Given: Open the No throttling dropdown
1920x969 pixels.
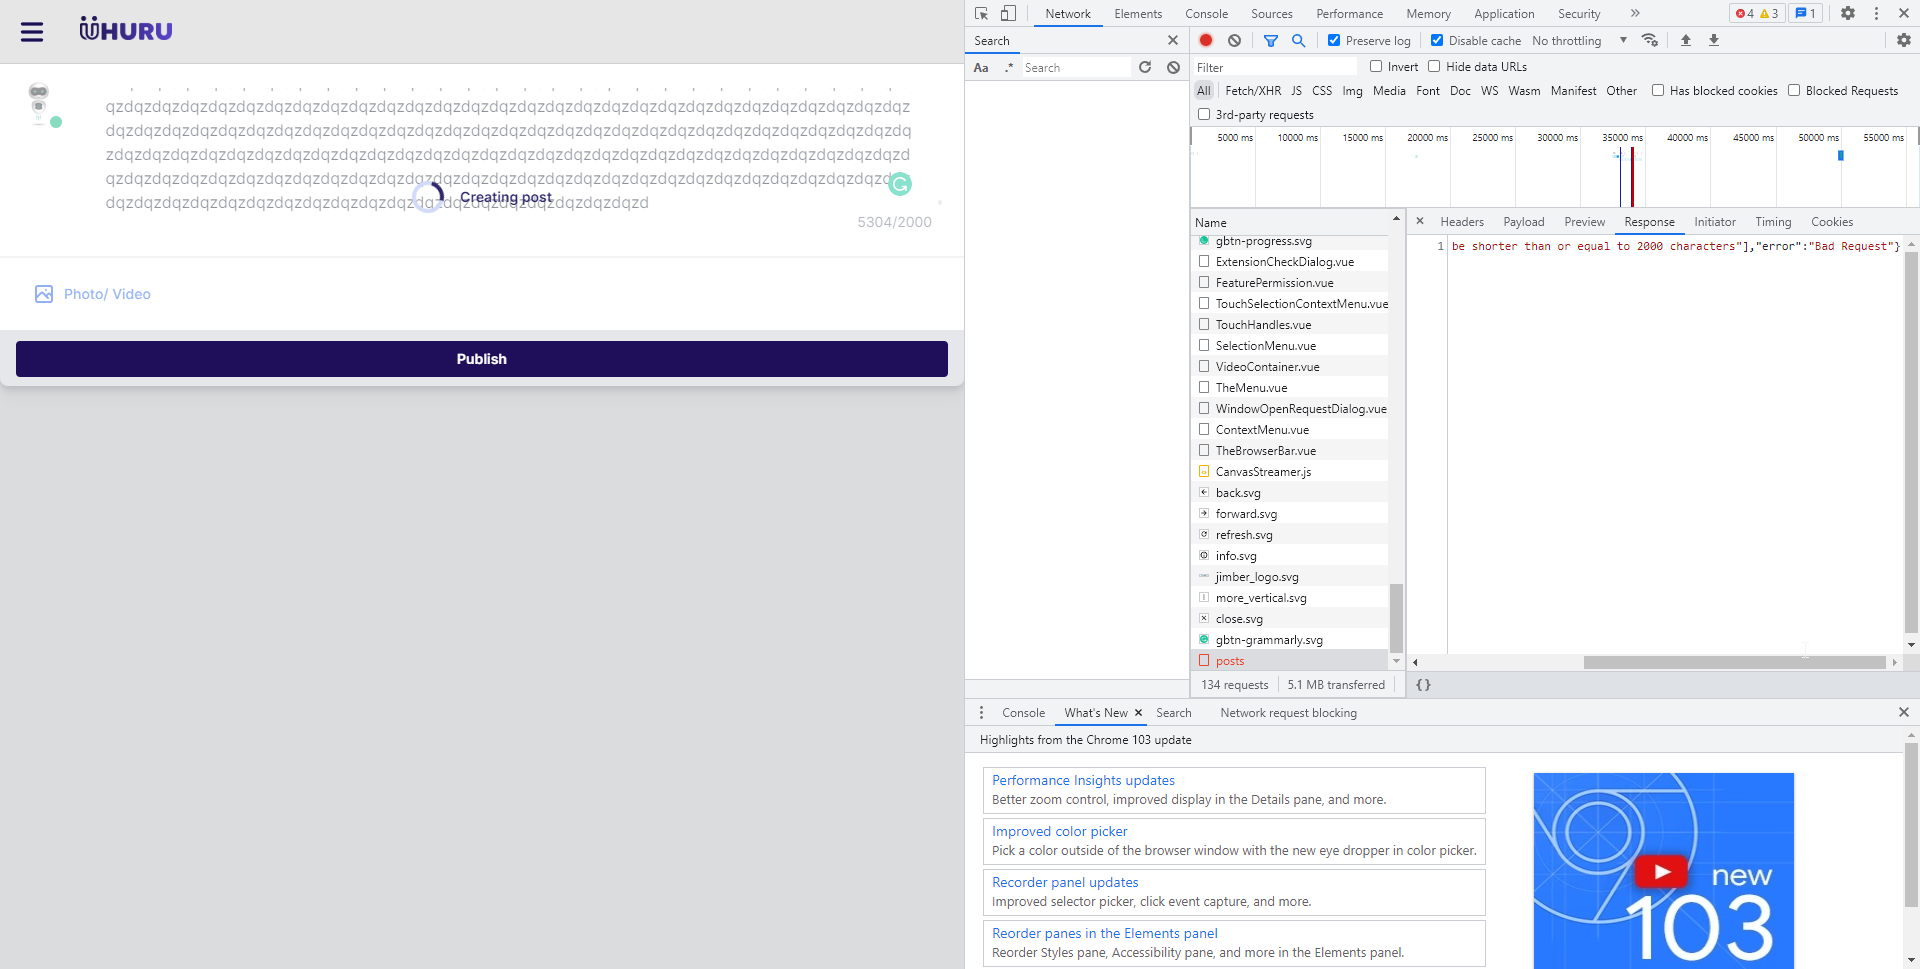Looking at the screenshot, I should (1577, 40).
